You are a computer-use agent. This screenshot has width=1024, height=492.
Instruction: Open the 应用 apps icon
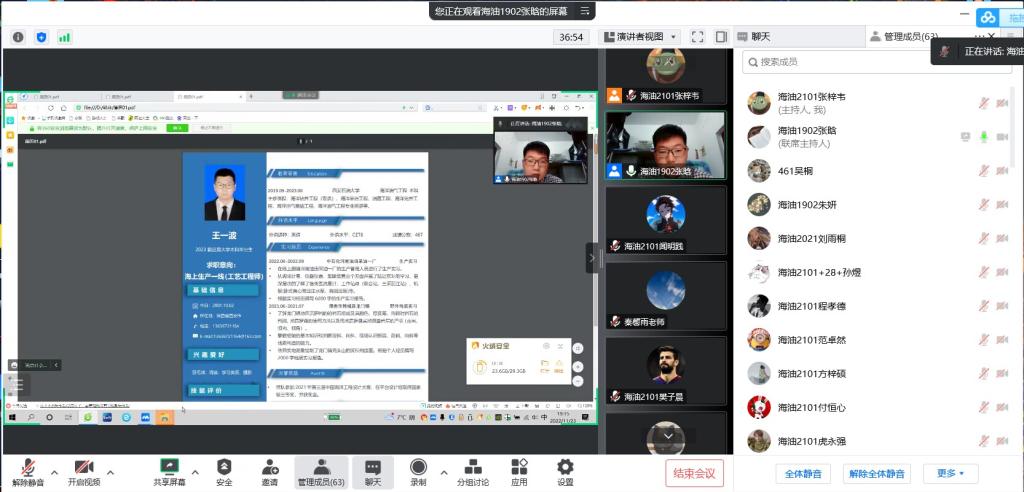click(x=519, y=467)
